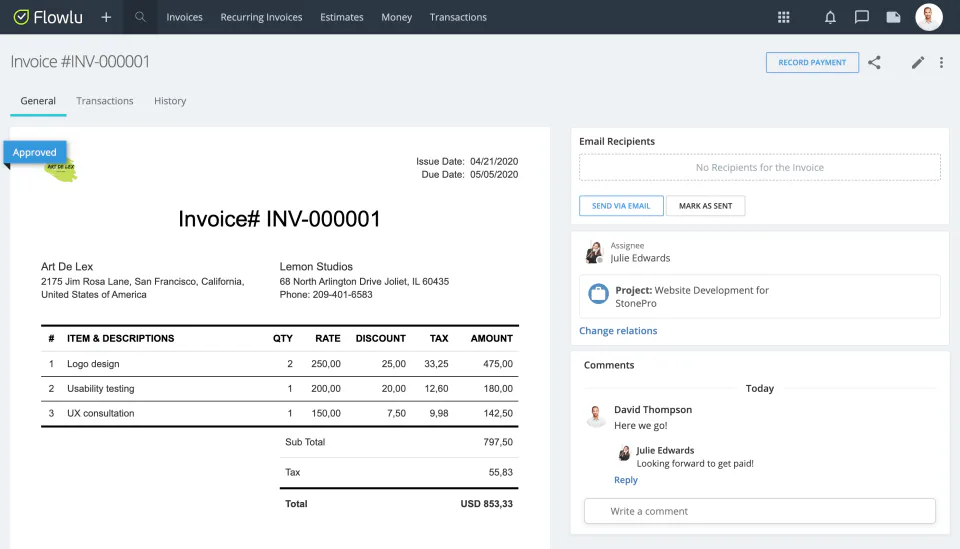This screenshot has height=549, width=960.
Task: Click Mark As Sent button
Action: (x=705, y=206)
